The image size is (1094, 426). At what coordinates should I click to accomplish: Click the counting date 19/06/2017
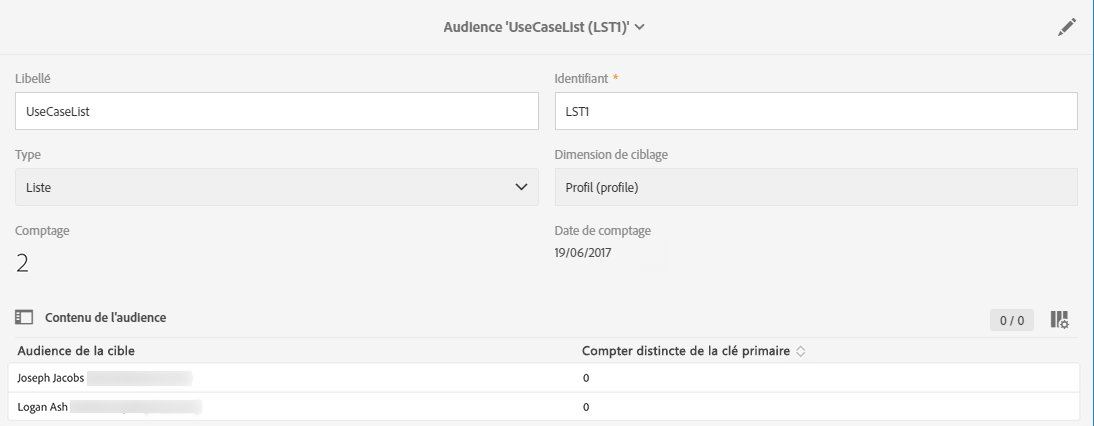pos(583,253)
